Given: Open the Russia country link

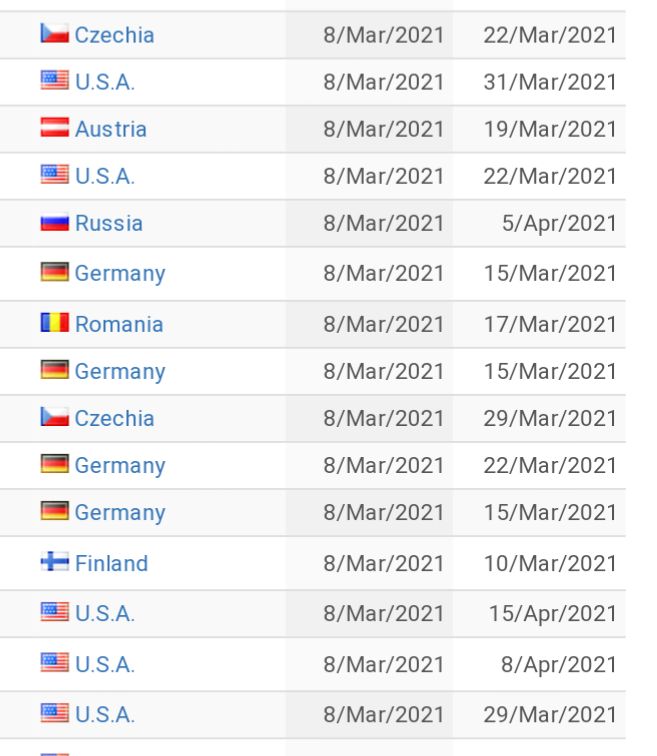Looking at the screenshot, I should coord(109,223).
